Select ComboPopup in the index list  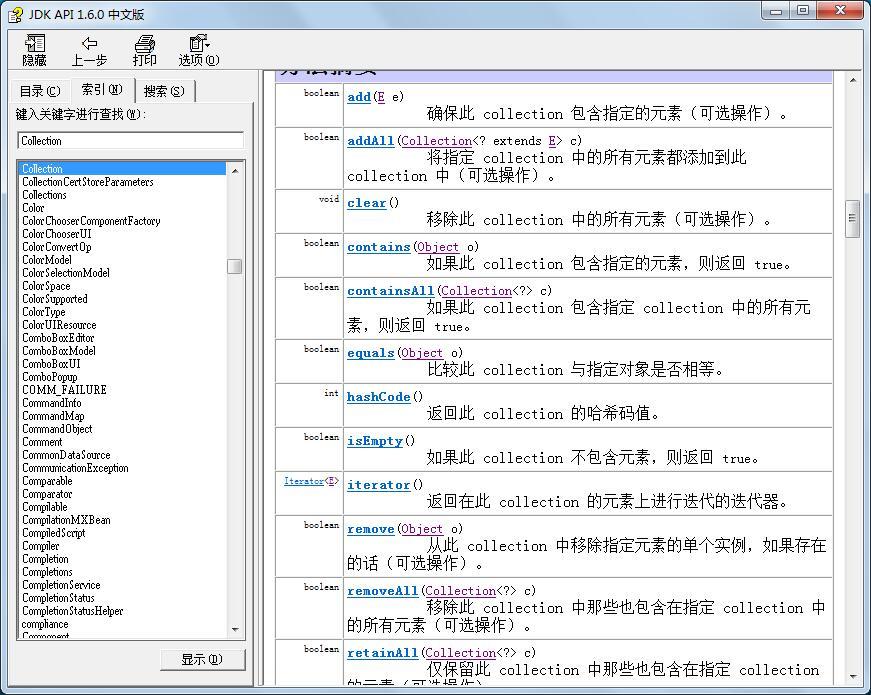point(50,377)
